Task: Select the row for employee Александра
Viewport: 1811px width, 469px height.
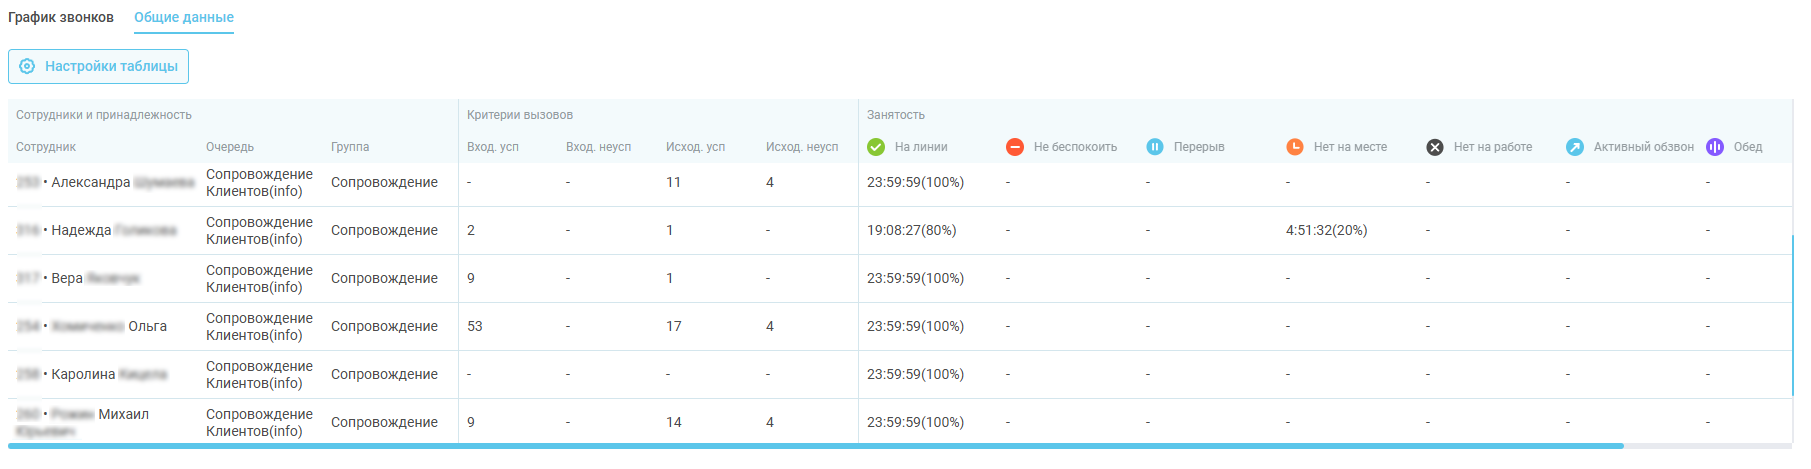Action: pyautogui.click(x=91, y=182)
